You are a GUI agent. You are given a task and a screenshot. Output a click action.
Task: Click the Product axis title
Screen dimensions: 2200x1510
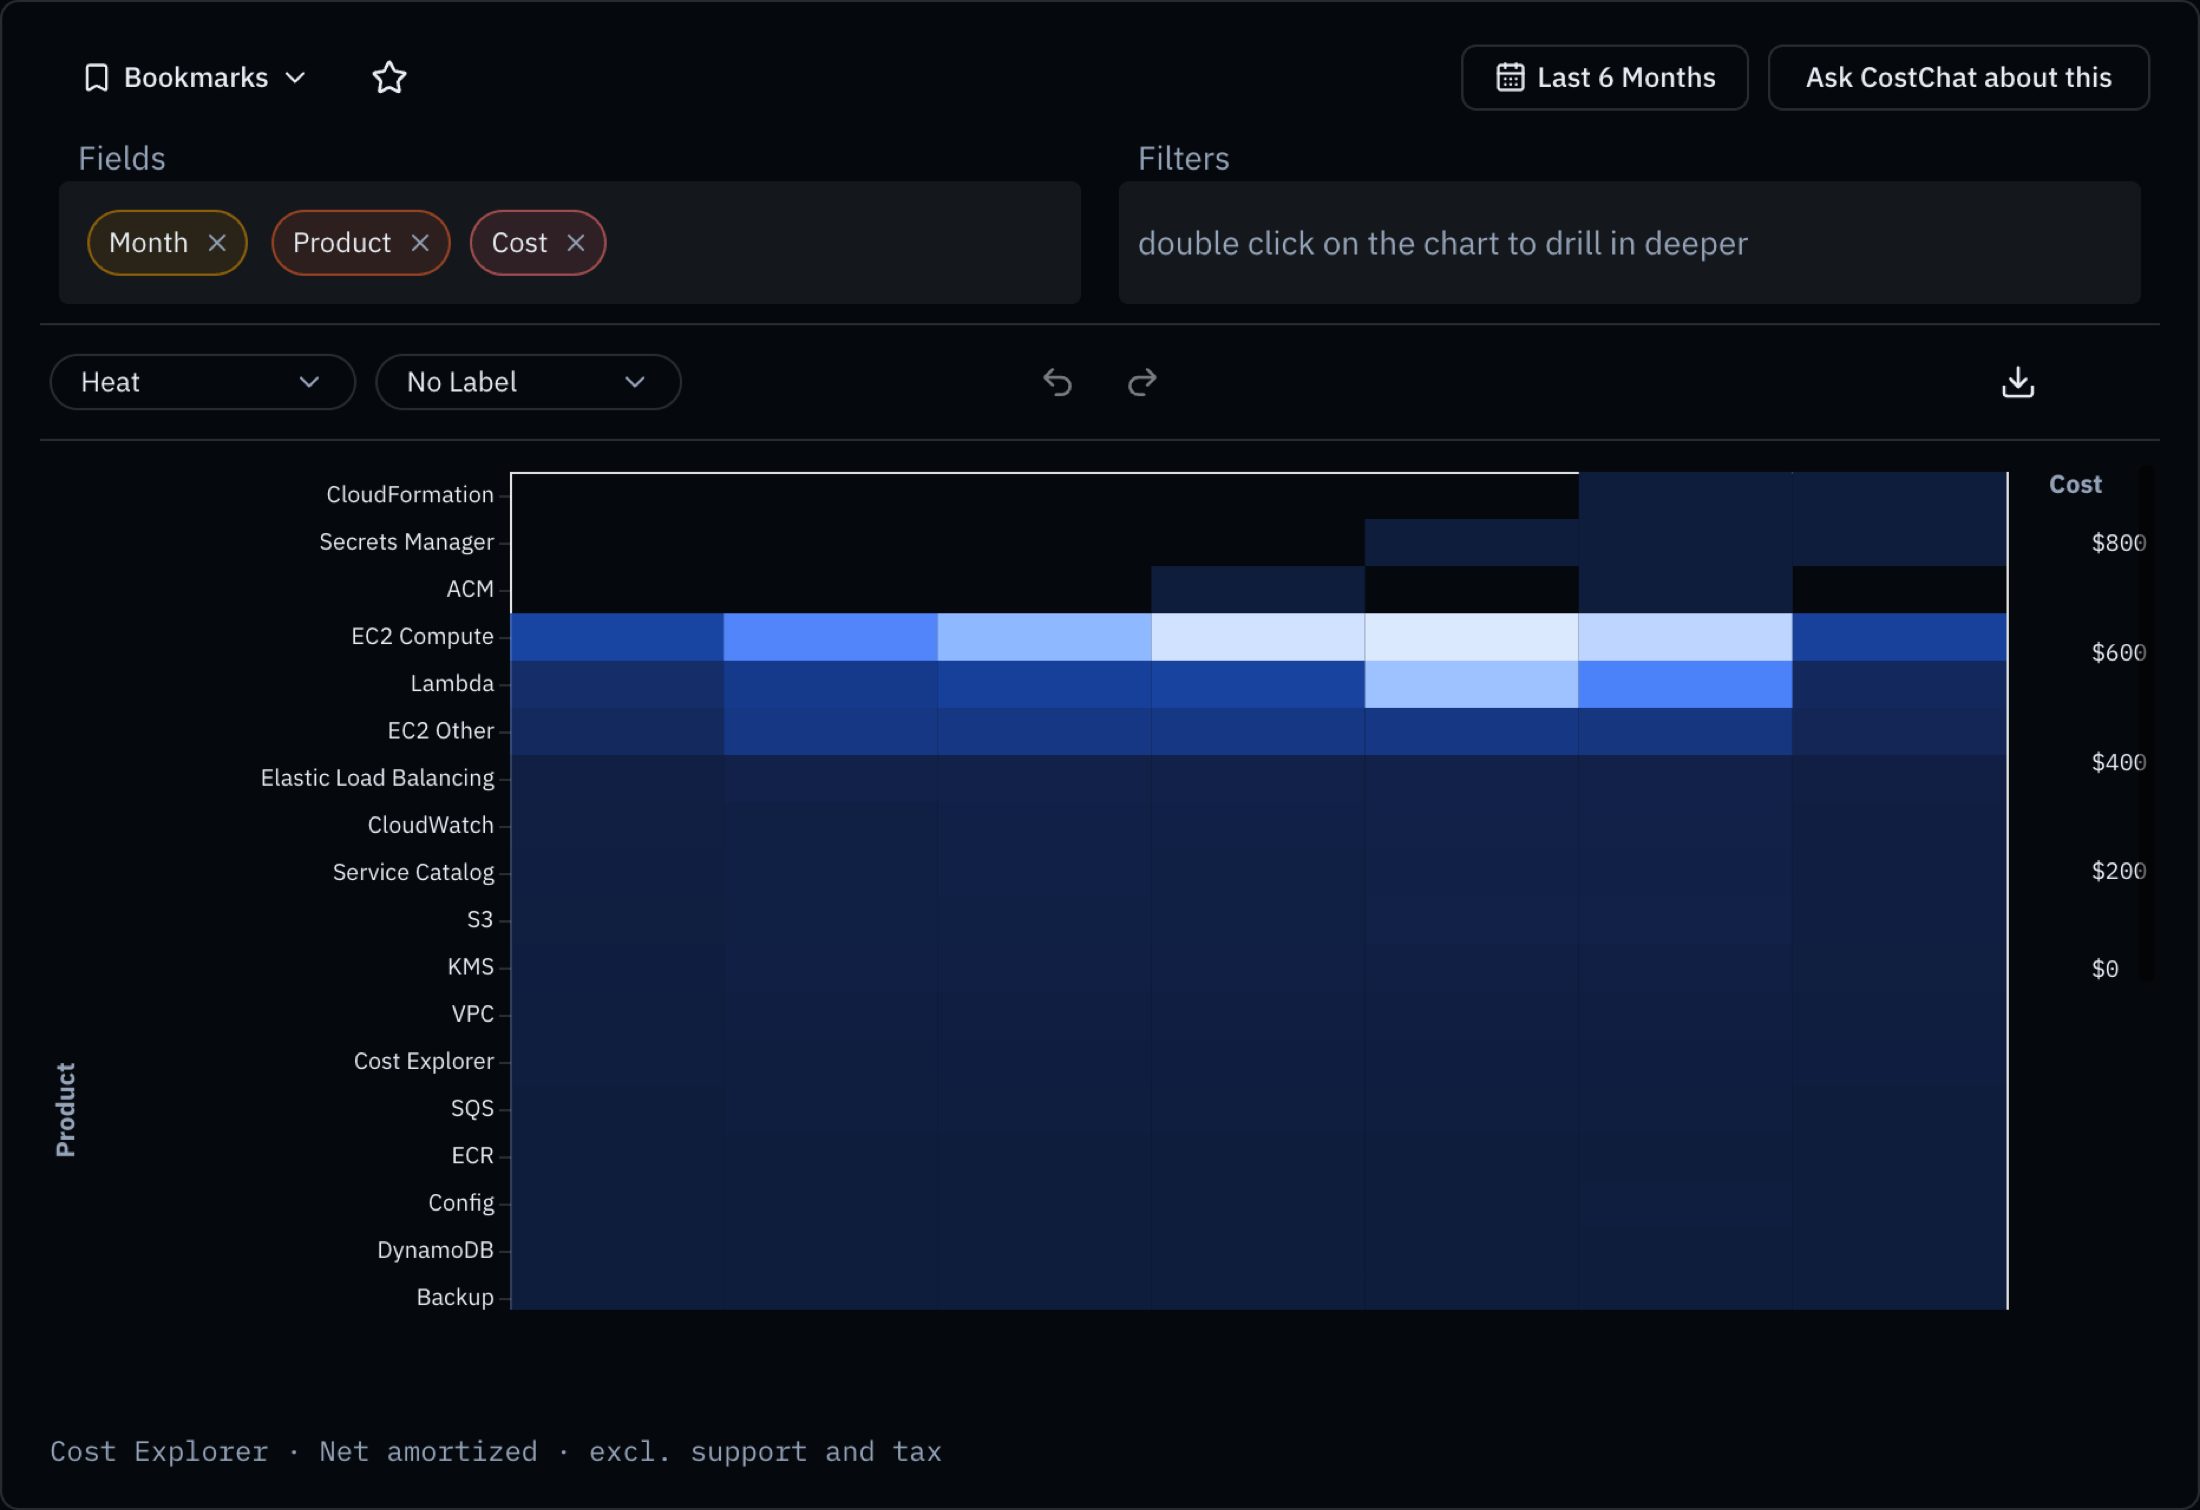(66, 1110)
